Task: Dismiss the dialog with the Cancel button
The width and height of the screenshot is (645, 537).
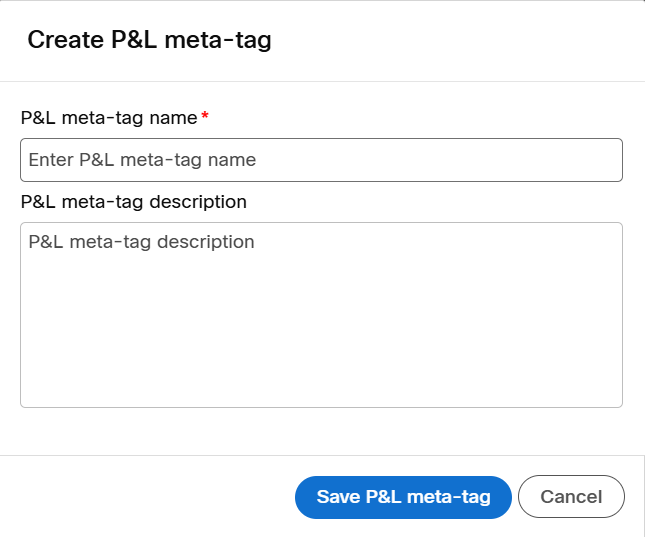Action: pos(571,497)
